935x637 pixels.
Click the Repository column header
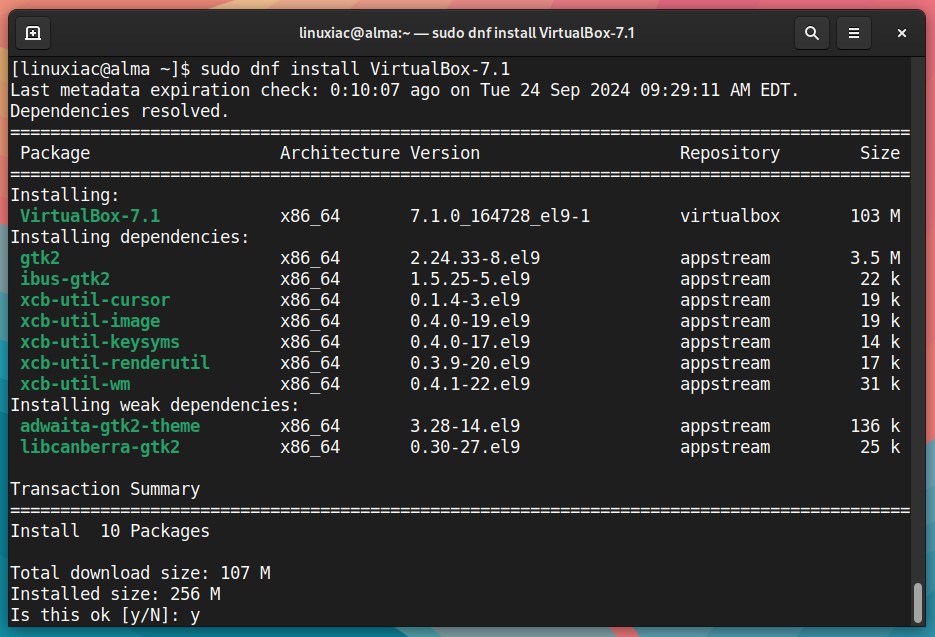tap(730, 153)
